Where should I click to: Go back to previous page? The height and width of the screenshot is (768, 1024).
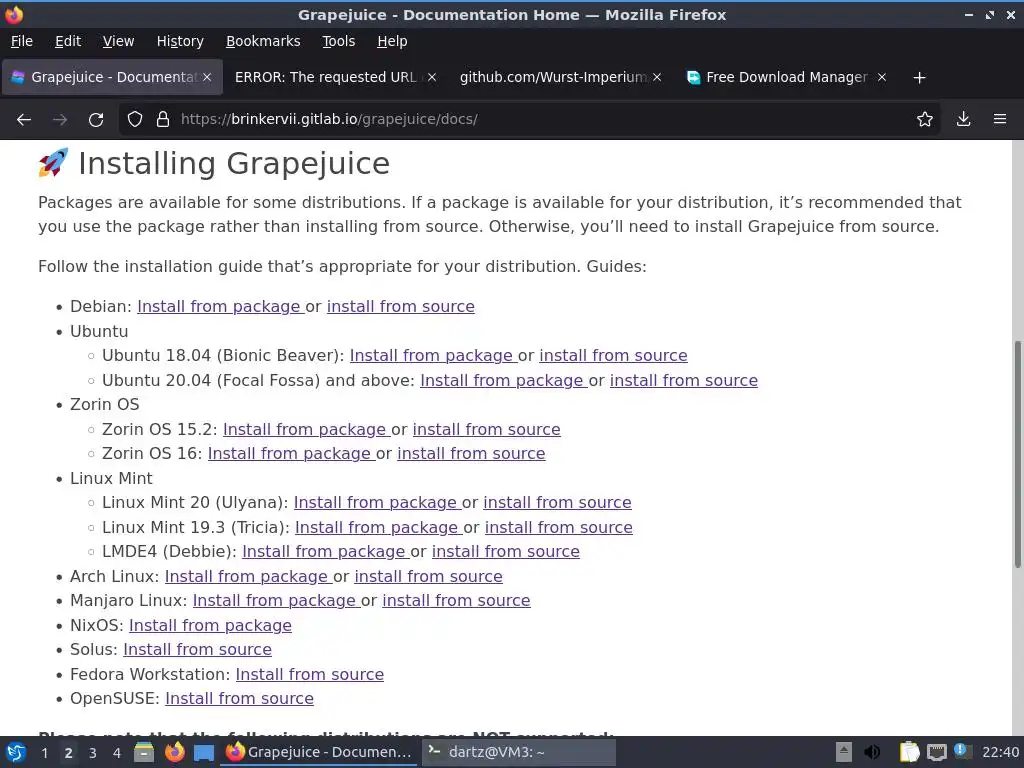24,120
